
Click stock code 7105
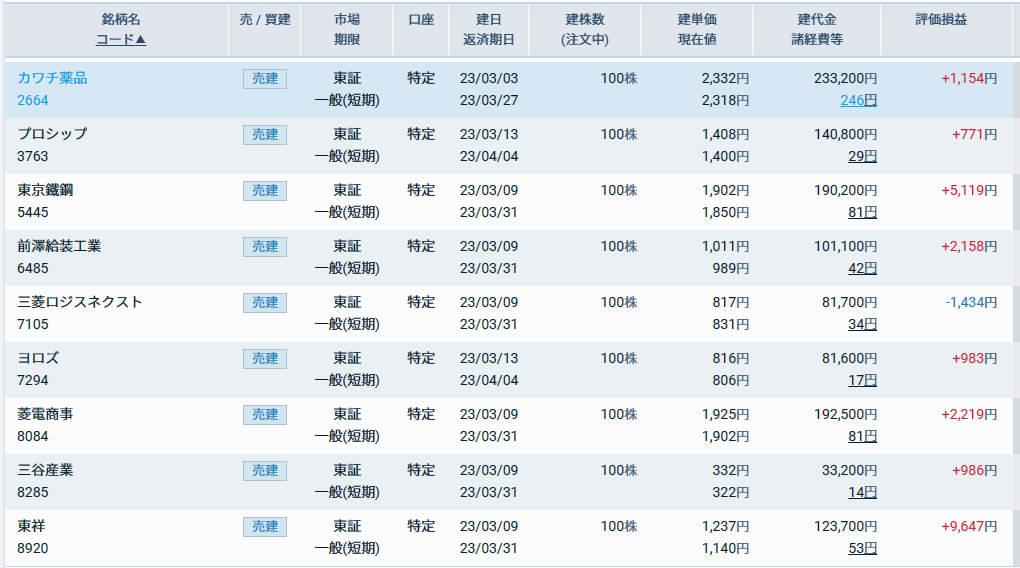[x=33, y=324]
